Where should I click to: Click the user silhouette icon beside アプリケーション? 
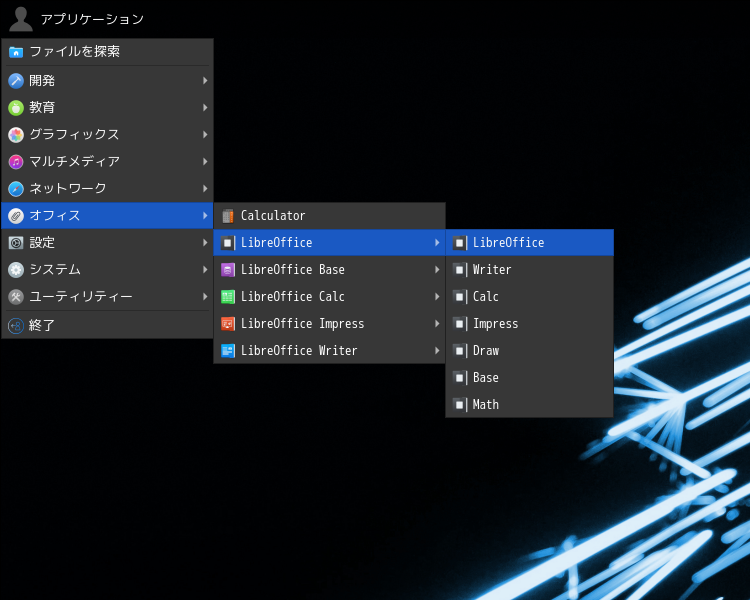(x=21, y=19)
